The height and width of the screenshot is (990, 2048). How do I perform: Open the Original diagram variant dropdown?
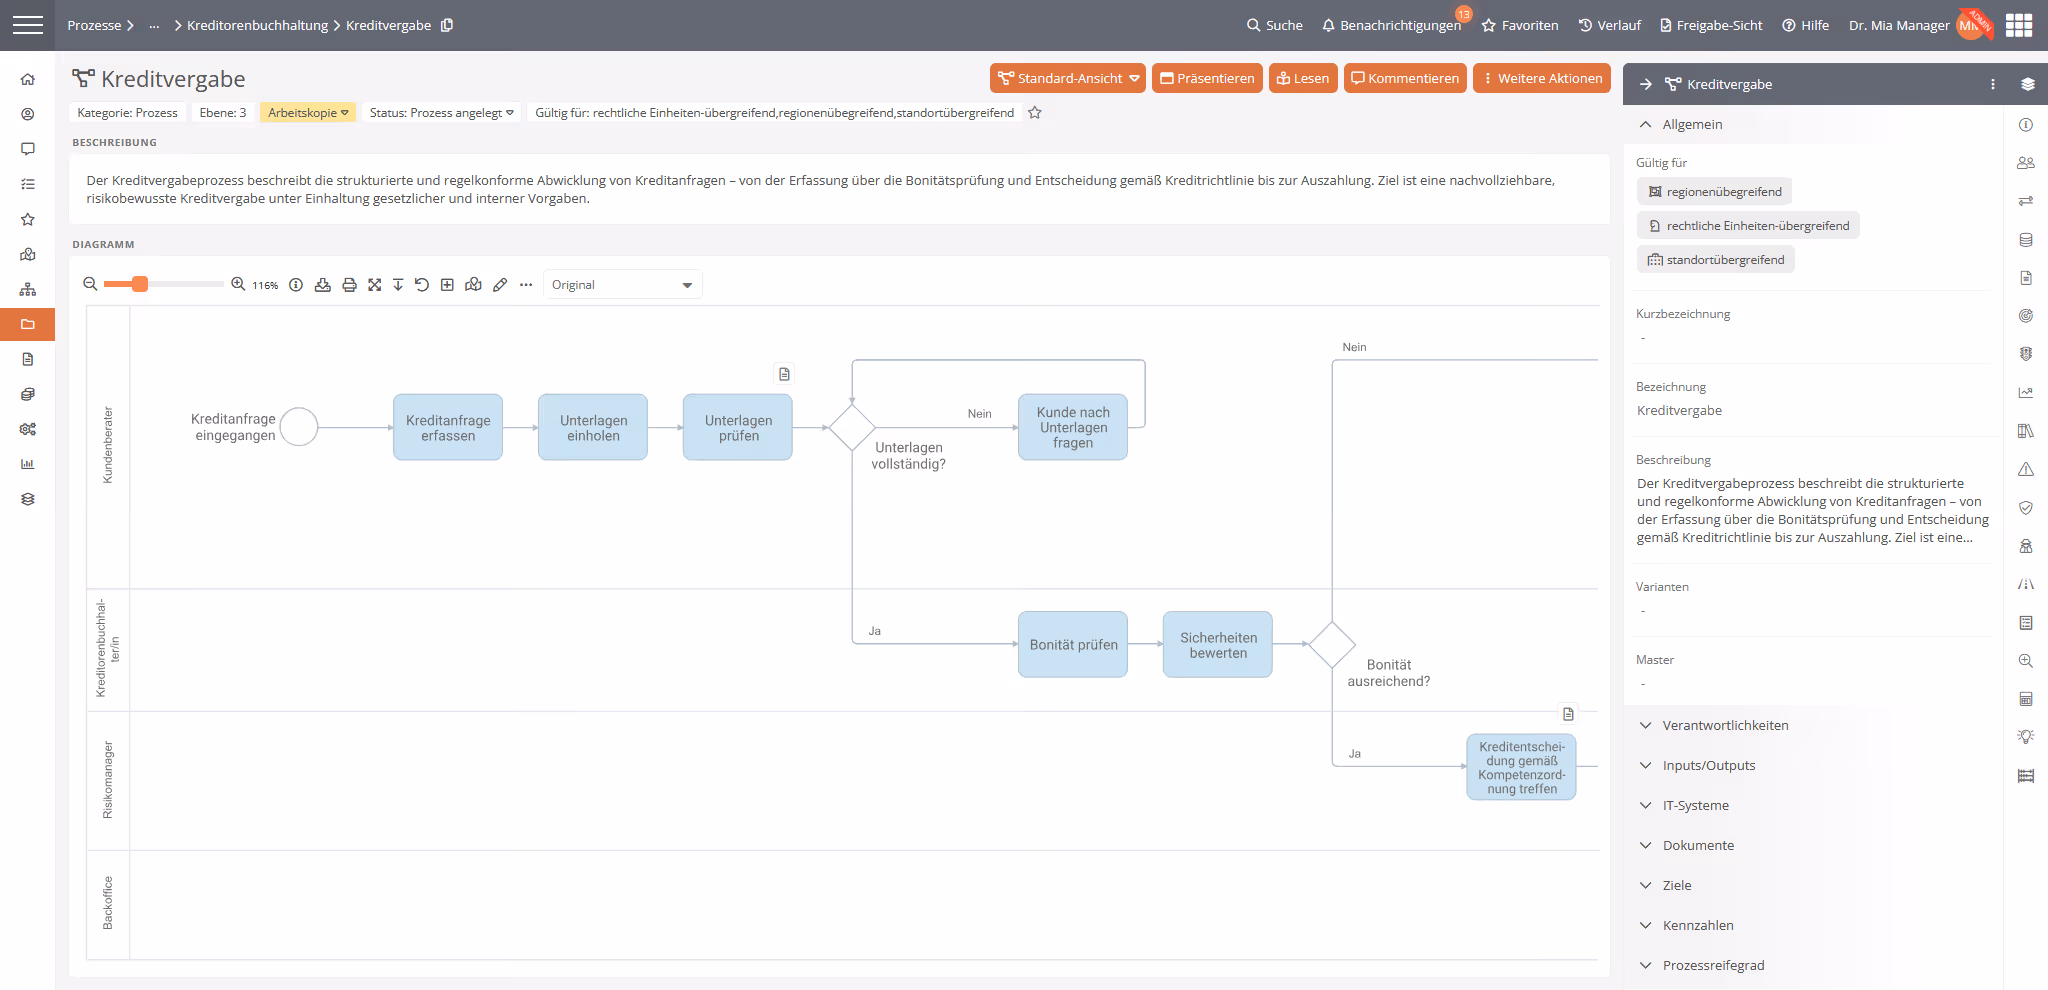pyautogui.click(x=622, y=285)
